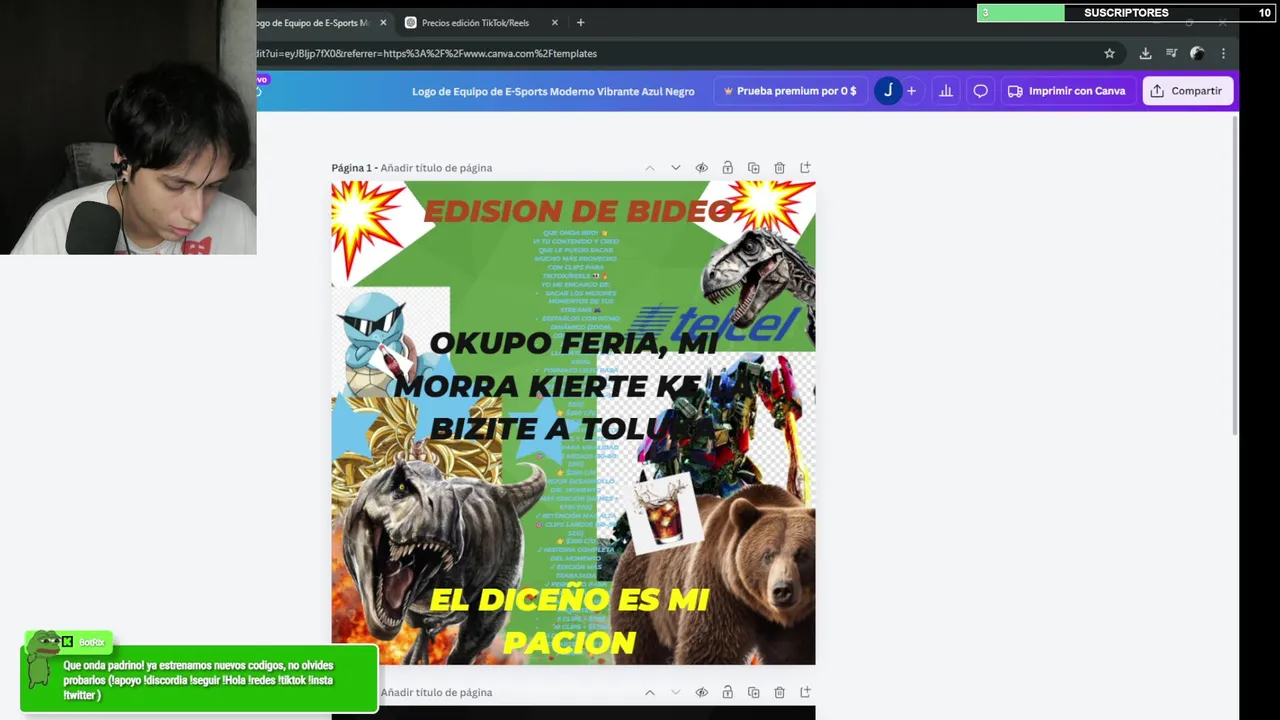The height and width of the screenshot is (720, 1280).
Task: Edit the design title in the Canva header
Action: point(553,91)
